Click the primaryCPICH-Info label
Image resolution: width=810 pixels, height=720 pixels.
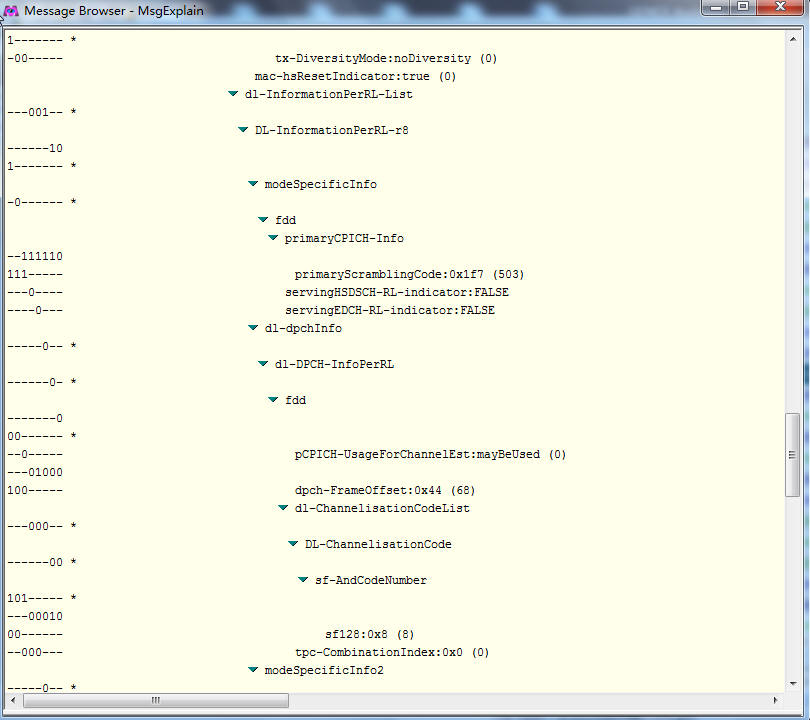pos(344,238)
